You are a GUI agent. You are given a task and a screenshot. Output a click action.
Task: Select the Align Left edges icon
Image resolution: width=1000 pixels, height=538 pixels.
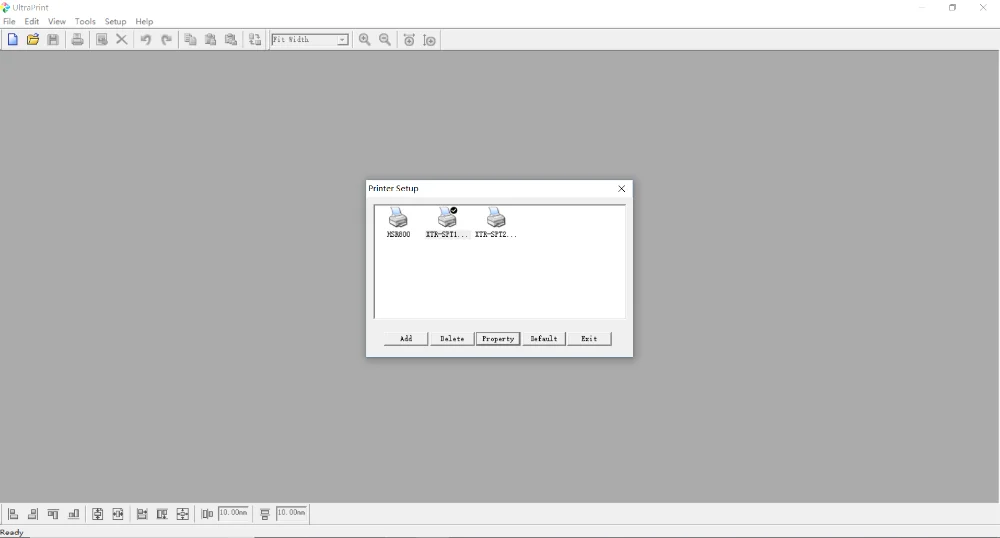pyautogui.click(x=12, y=514)
